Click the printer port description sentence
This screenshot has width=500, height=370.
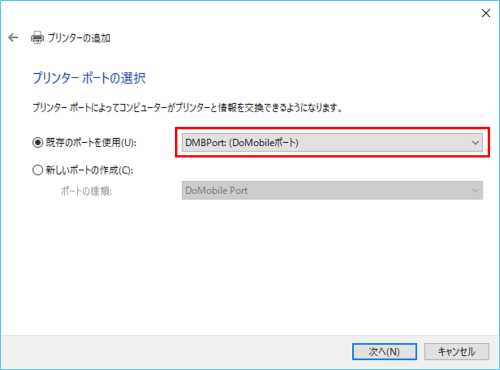click(x=187, y=108)
